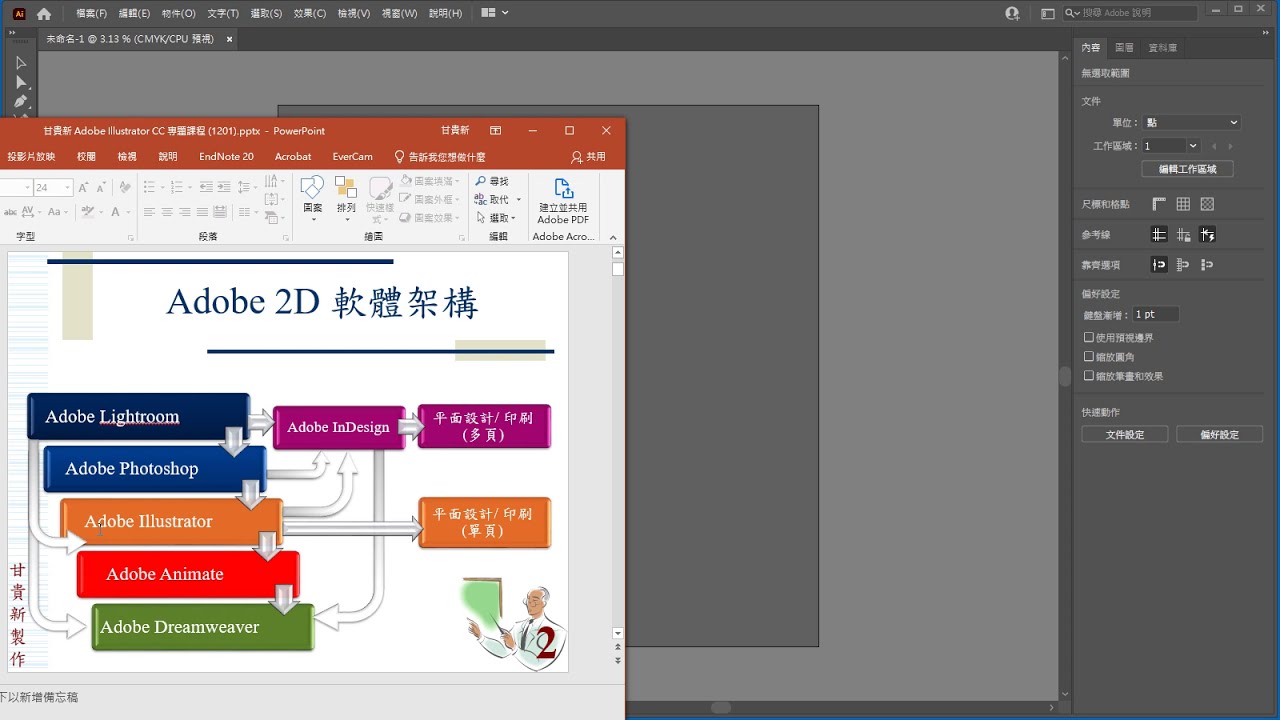Show rulers icon in 尺標和格點 row
This screenshot has width=1280, height=720.
click(x=1159, y=204)
